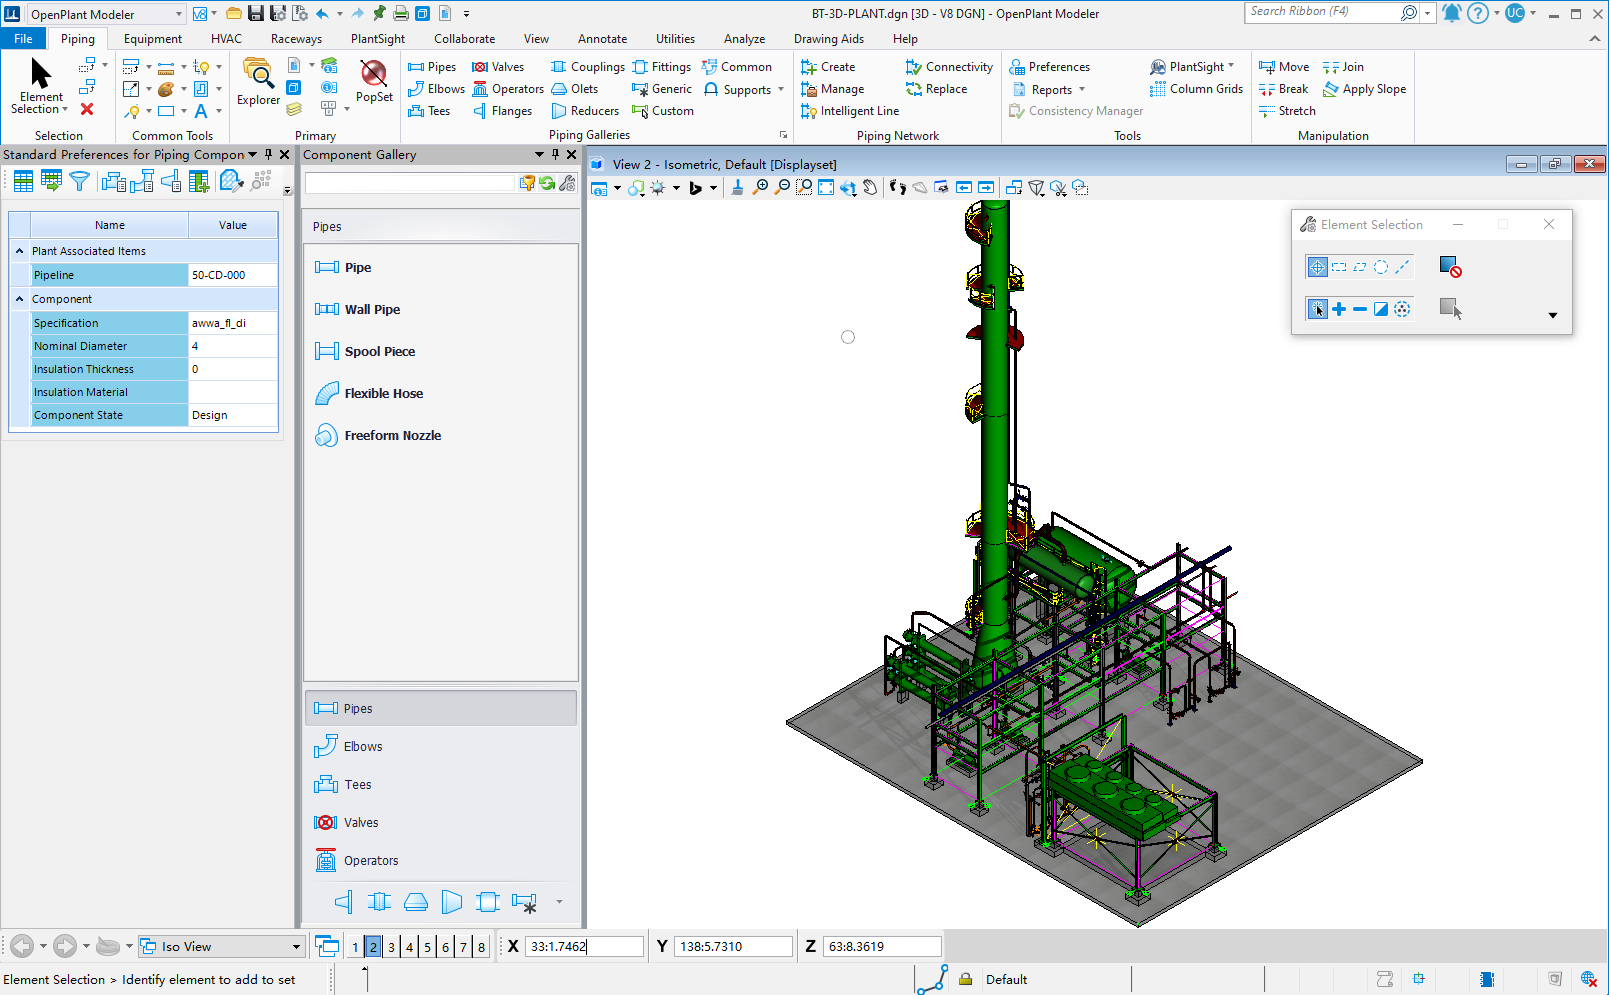Collapse the Plant Associated Items group
The height and width of the screenshot is (995, 1609).
[x=19, y=251]
